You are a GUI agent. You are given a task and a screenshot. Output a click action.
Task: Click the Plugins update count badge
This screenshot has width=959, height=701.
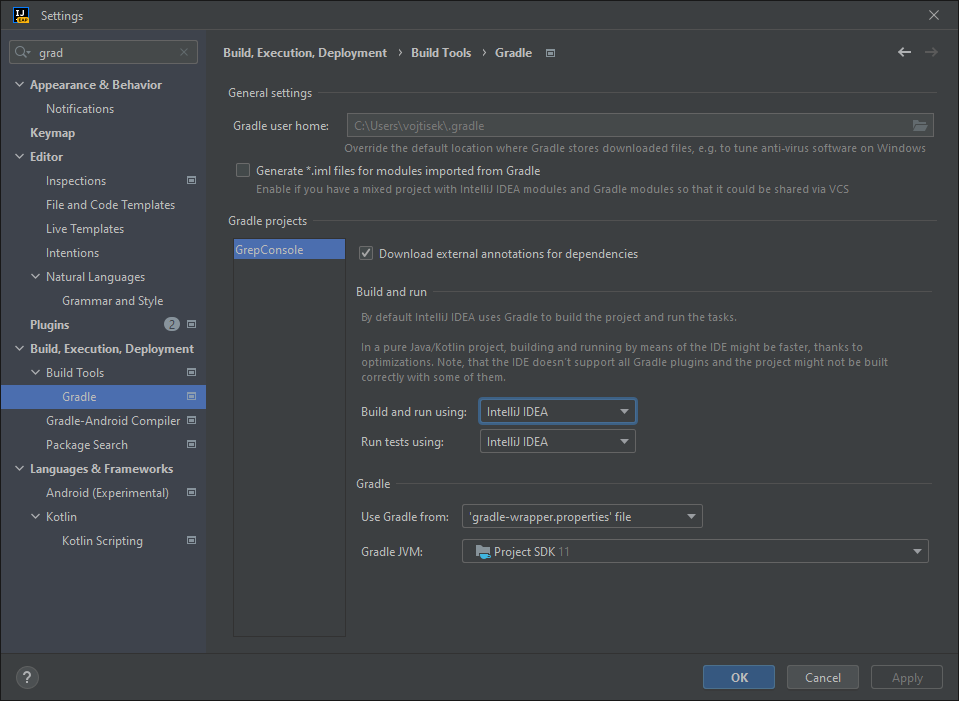coord(172,324)
